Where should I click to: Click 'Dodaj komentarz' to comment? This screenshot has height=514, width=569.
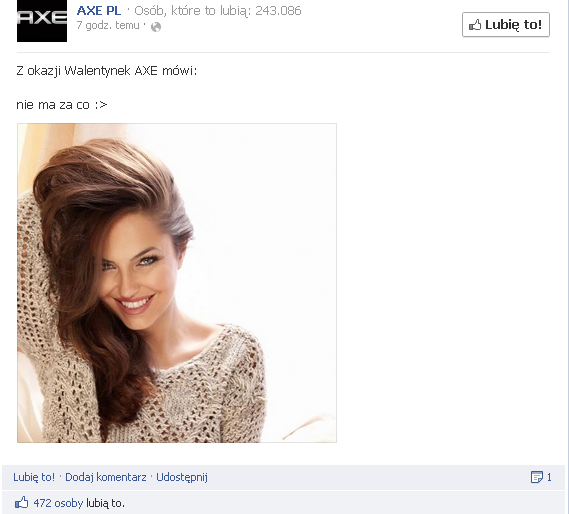click(x=106, y=477)
